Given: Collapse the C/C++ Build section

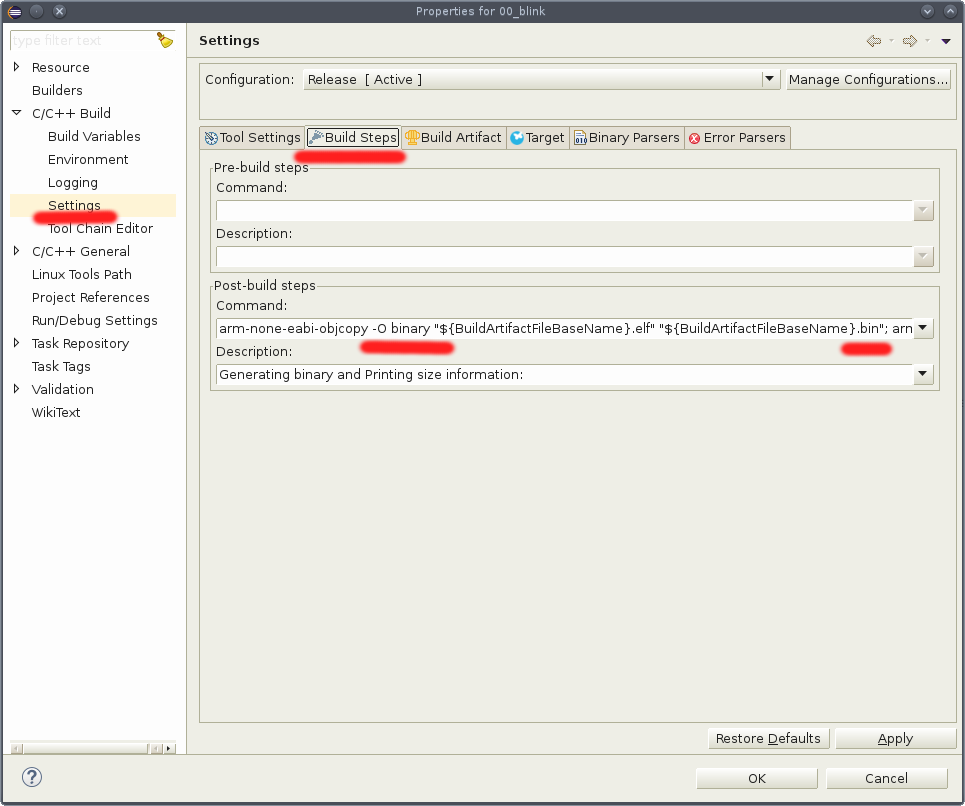Looking at the screenshot, I should [x=14, y=113].
